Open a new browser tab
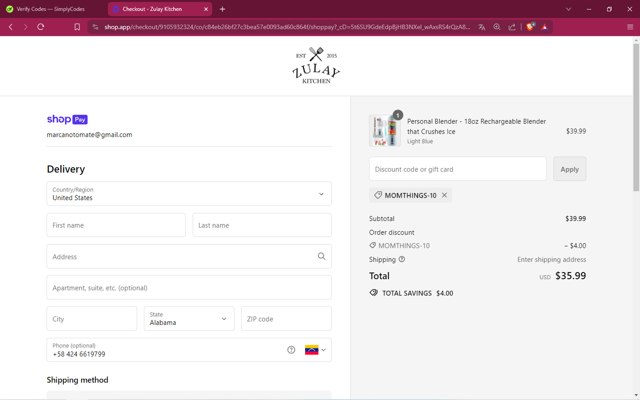 click(222, 9)
